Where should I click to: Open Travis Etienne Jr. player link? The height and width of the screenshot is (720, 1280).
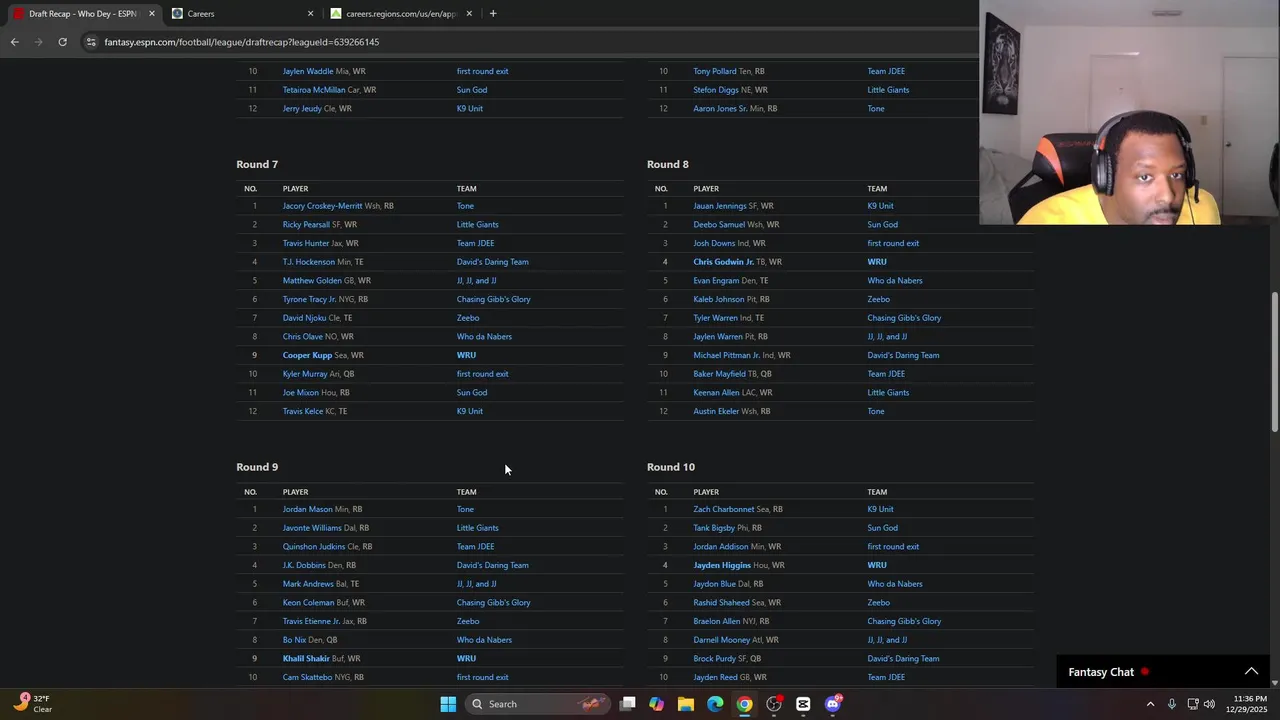312,621
